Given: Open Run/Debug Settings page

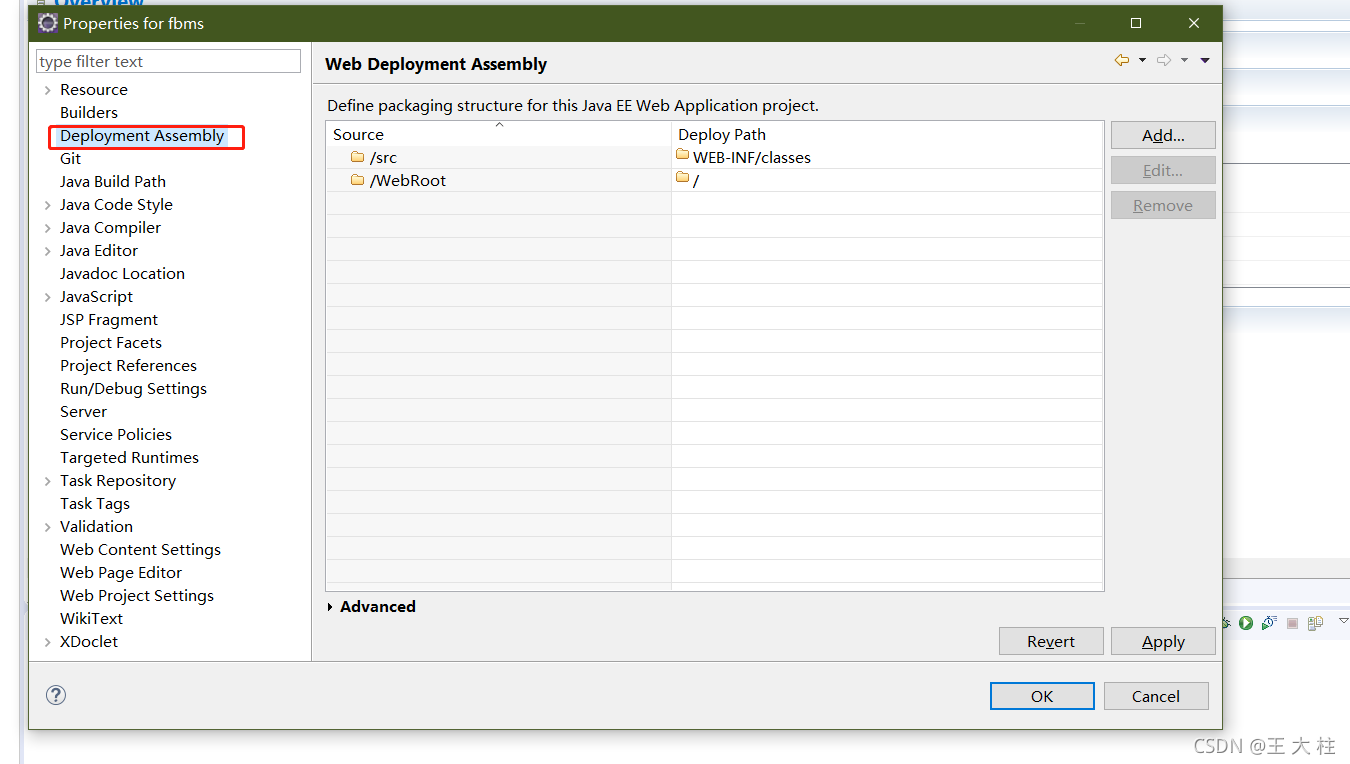Looking at the screenshot, I should 133,388.
